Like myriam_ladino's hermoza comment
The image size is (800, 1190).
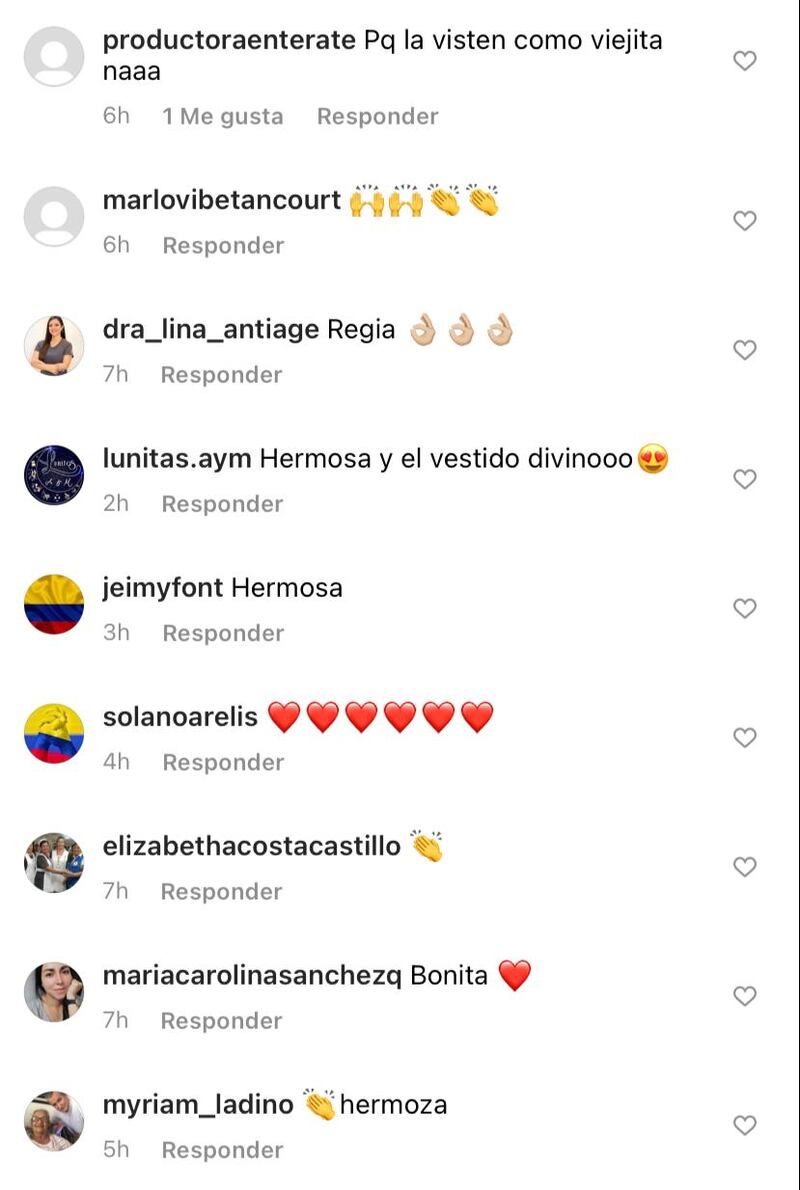click(745, 1125)
